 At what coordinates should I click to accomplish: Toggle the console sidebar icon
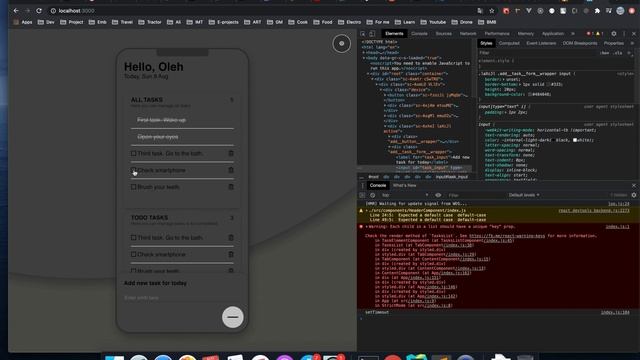362,195
